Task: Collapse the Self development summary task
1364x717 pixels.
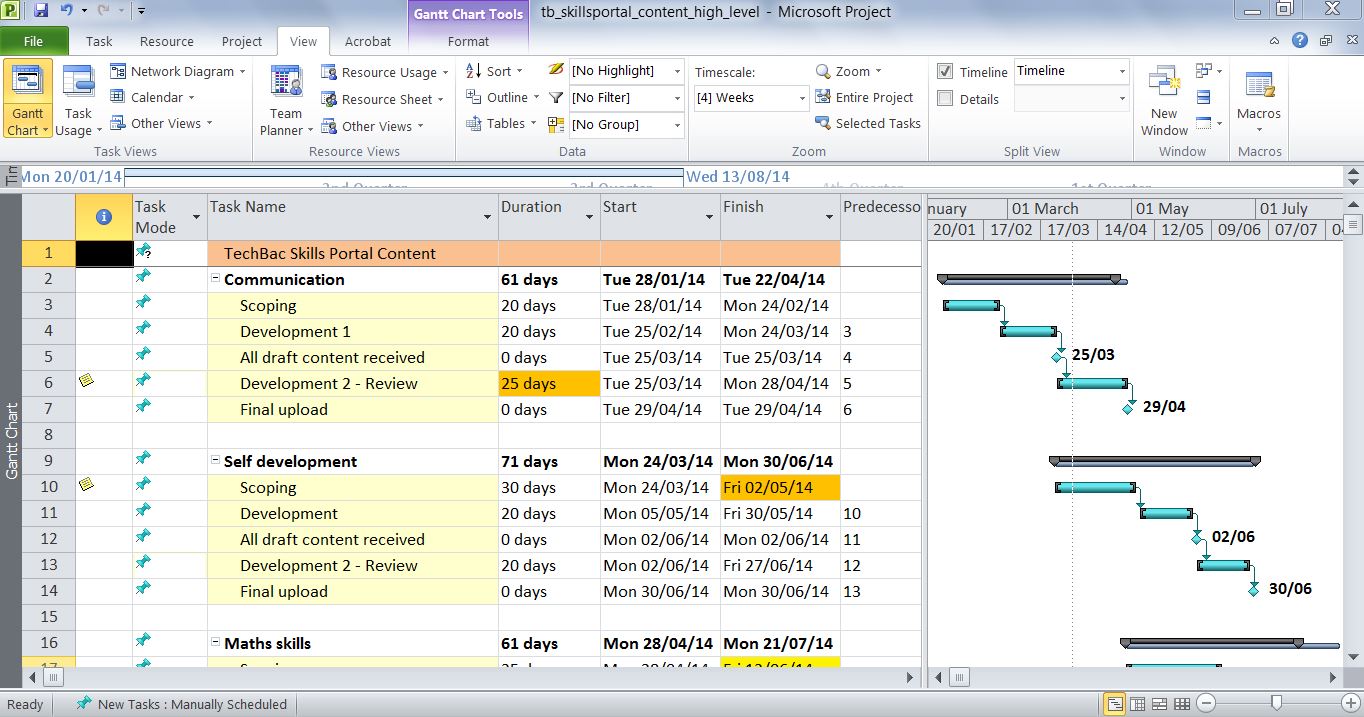Action: (x=215, y=461)
